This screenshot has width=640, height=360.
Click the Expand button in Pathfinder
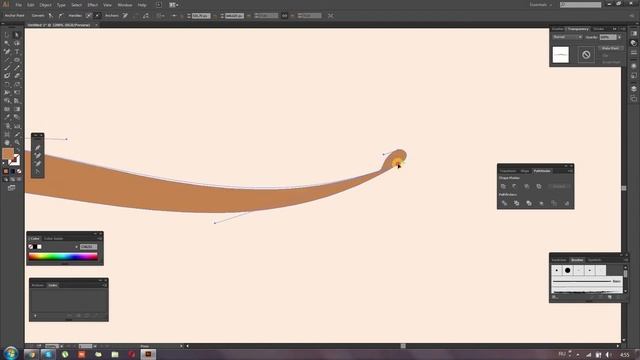(559, 186)
